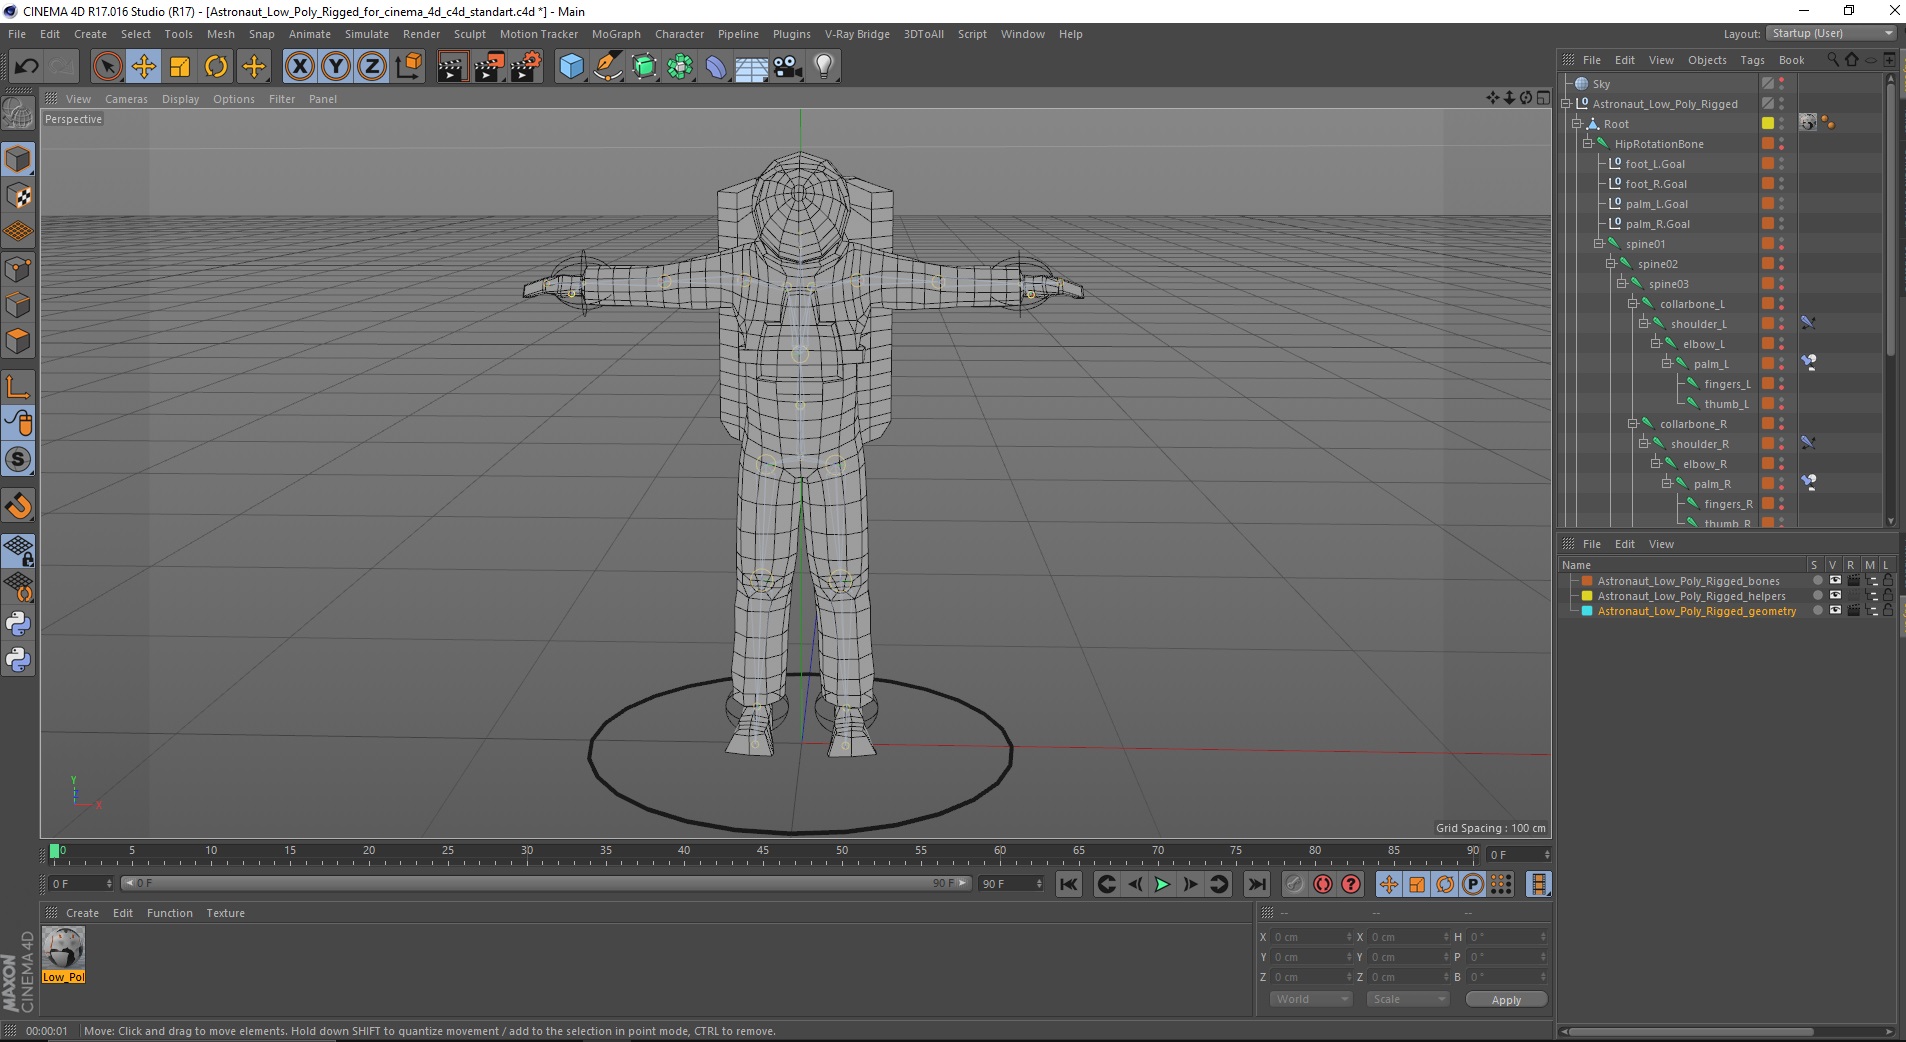Click the Coordinate System icon
1906x1042 pixels.
pyautogui.click(x=408, y=67)
